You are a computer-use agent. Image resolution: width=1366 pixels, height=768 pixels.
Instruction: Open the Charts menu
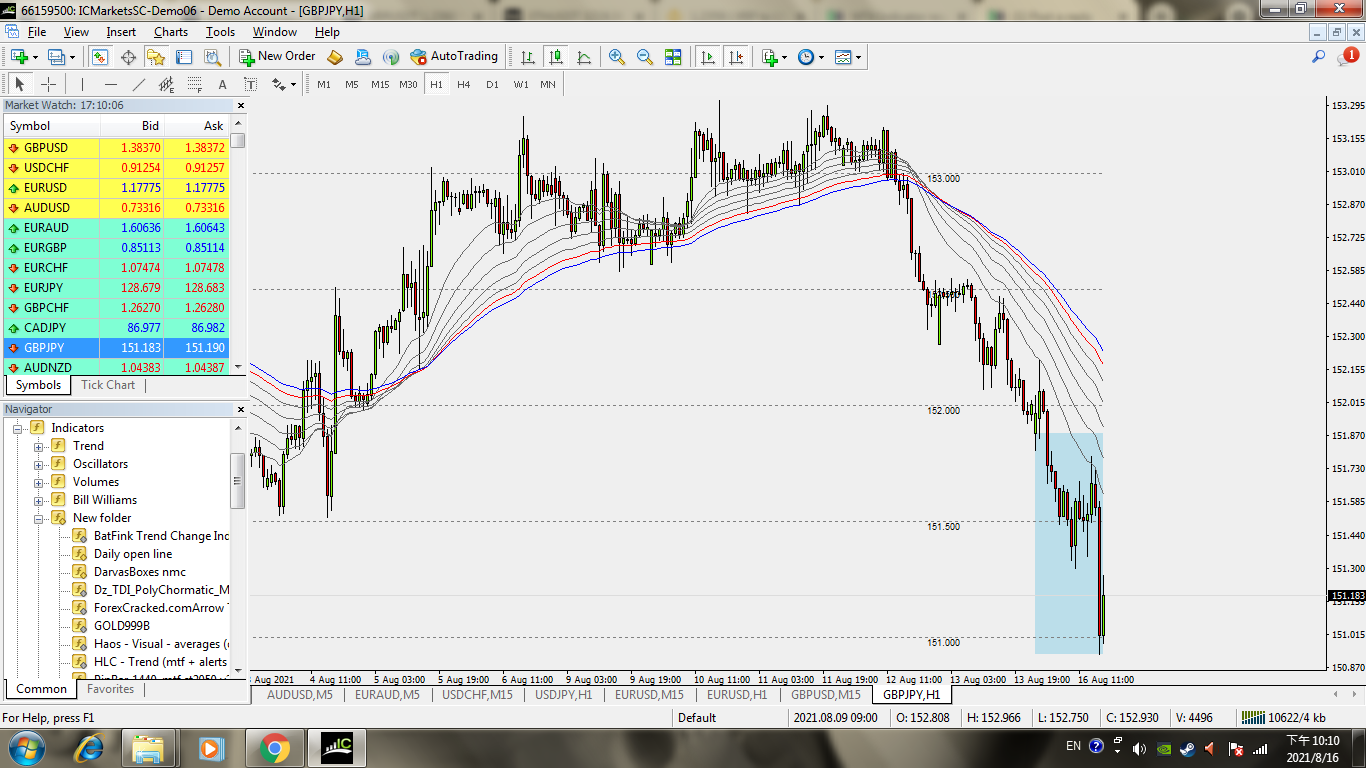[170, 32]
